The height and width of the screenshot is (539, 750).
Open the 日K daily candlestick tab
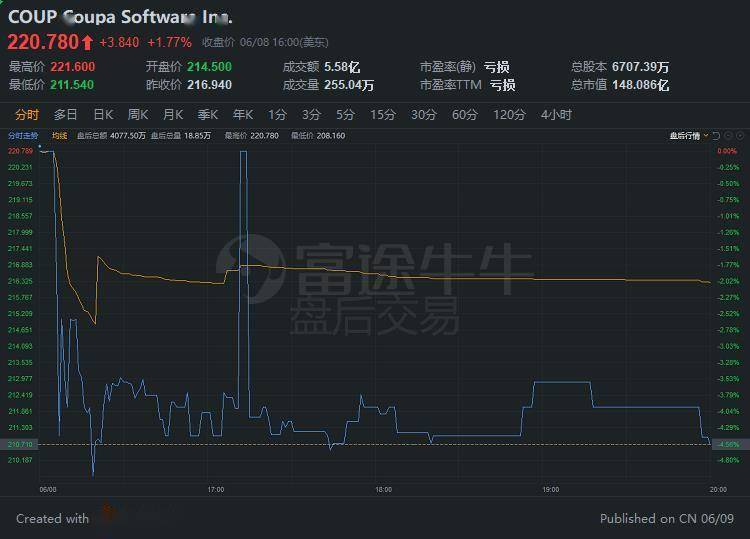click(x=103, y=115)
